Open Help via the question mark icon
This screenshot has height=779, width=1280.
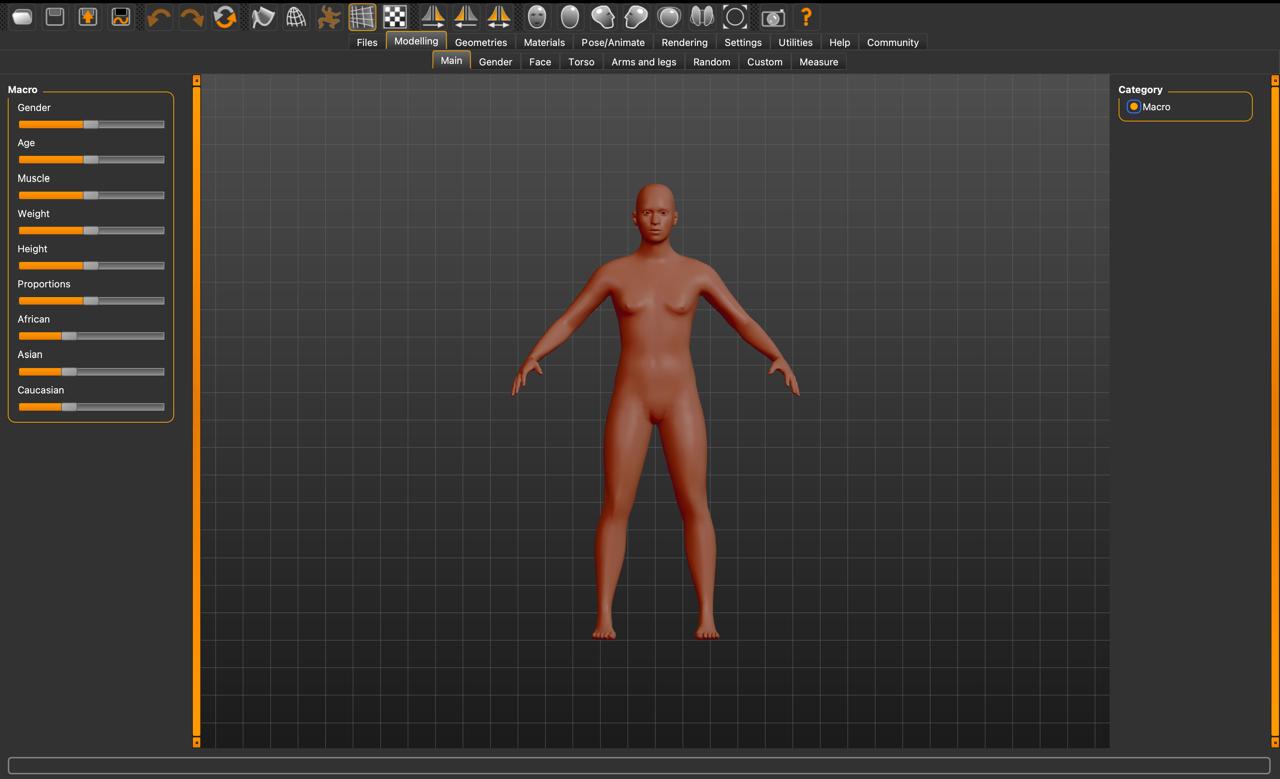(805, 17)
